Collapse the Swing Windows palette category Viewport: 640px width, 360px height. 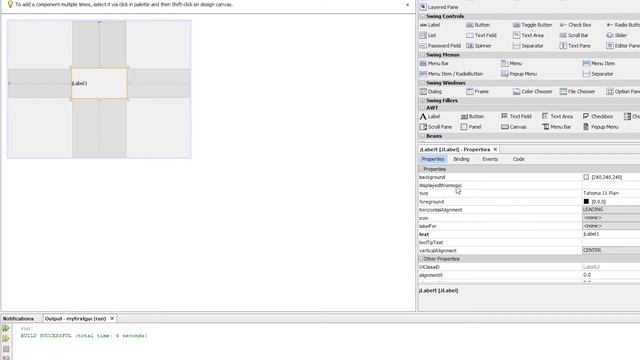coord(422,83)
